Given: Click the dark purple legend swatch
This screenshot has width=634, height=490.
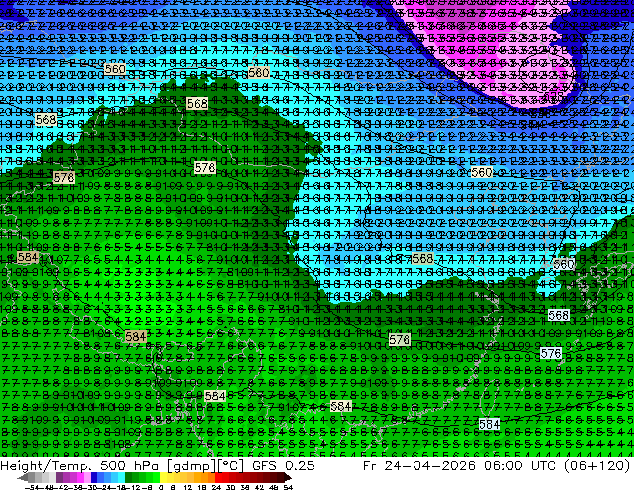Looking at the screenshot, I should click(x=59, y=477).
